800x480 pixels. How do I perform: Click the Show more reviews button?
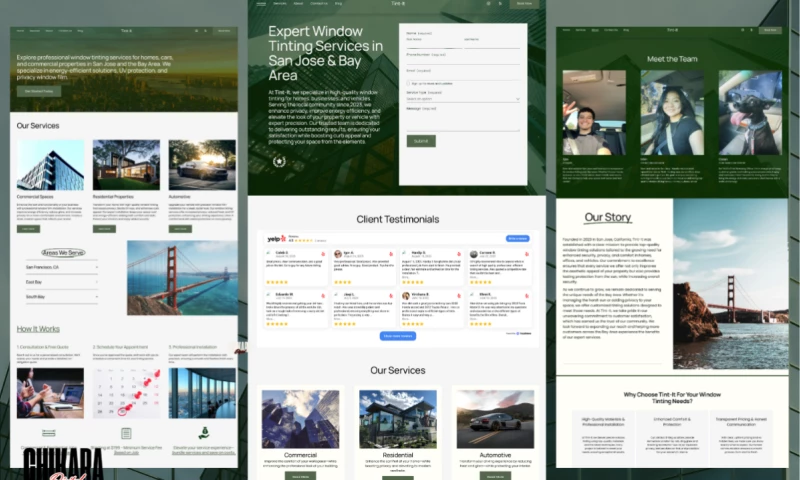click(397, 336)
